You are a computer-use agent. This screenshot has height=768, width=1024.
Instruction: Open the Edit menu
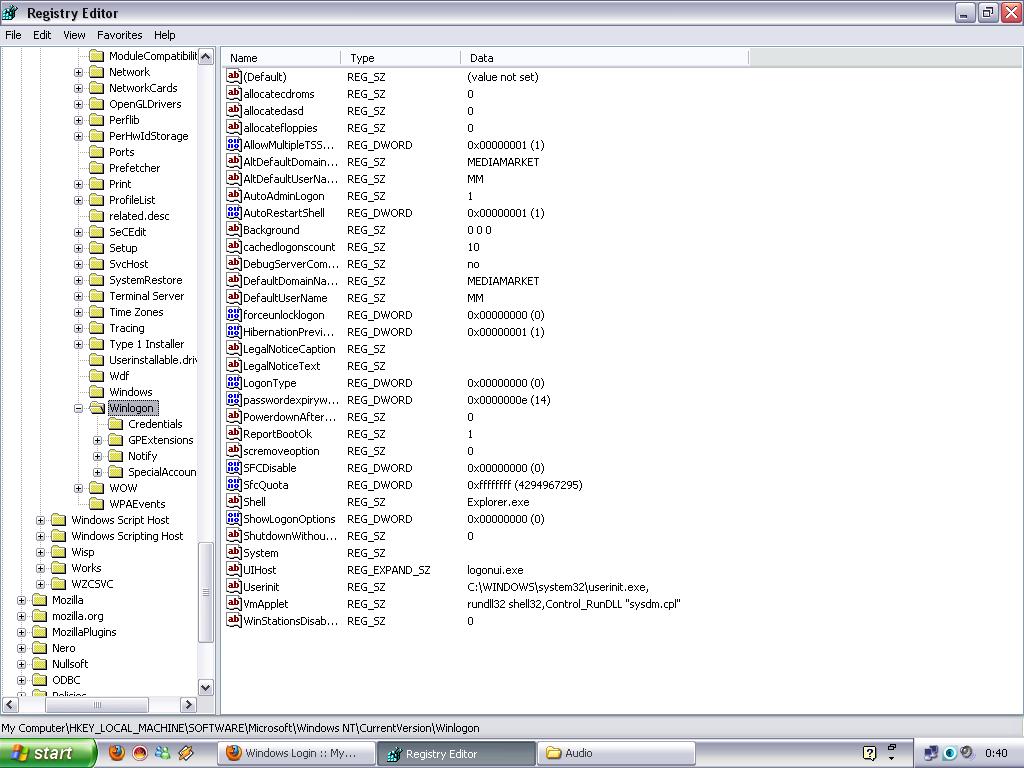pyautogui.click(x=42, y=35)
